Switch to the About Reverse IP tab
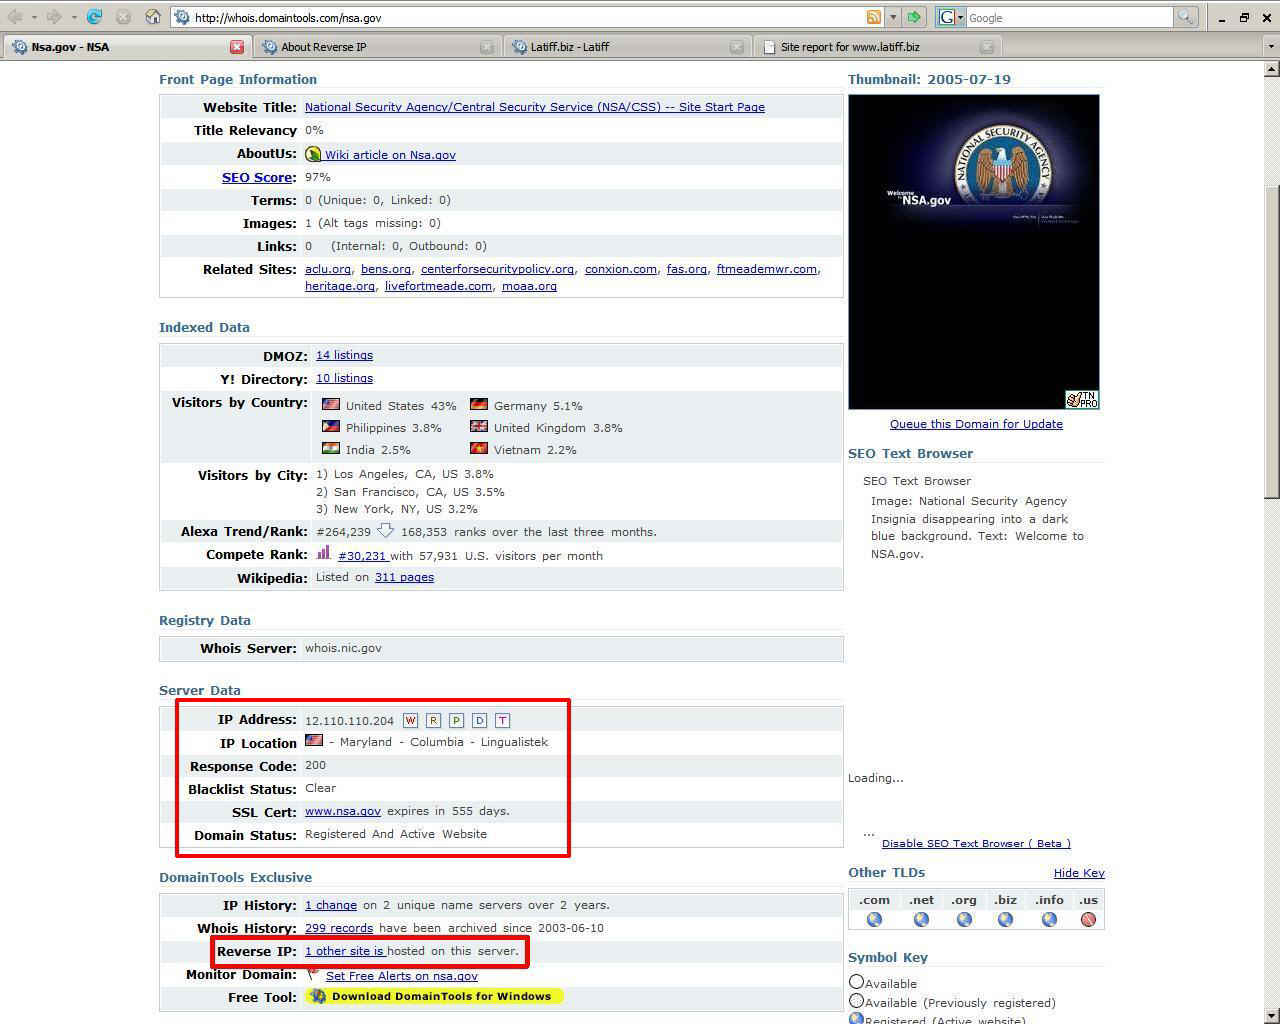The width and height of the screenshot is (1280, 1024). pos(323,47)
